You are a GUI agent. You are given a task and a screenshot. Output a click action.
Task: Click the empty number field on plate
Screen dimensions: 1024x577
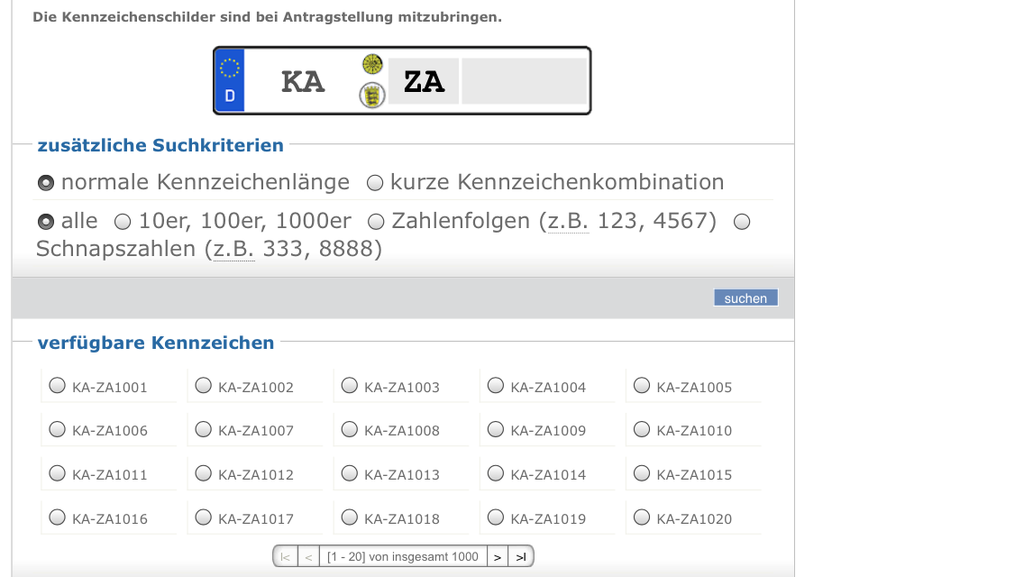pyautogui.click(x=524, y=82)
